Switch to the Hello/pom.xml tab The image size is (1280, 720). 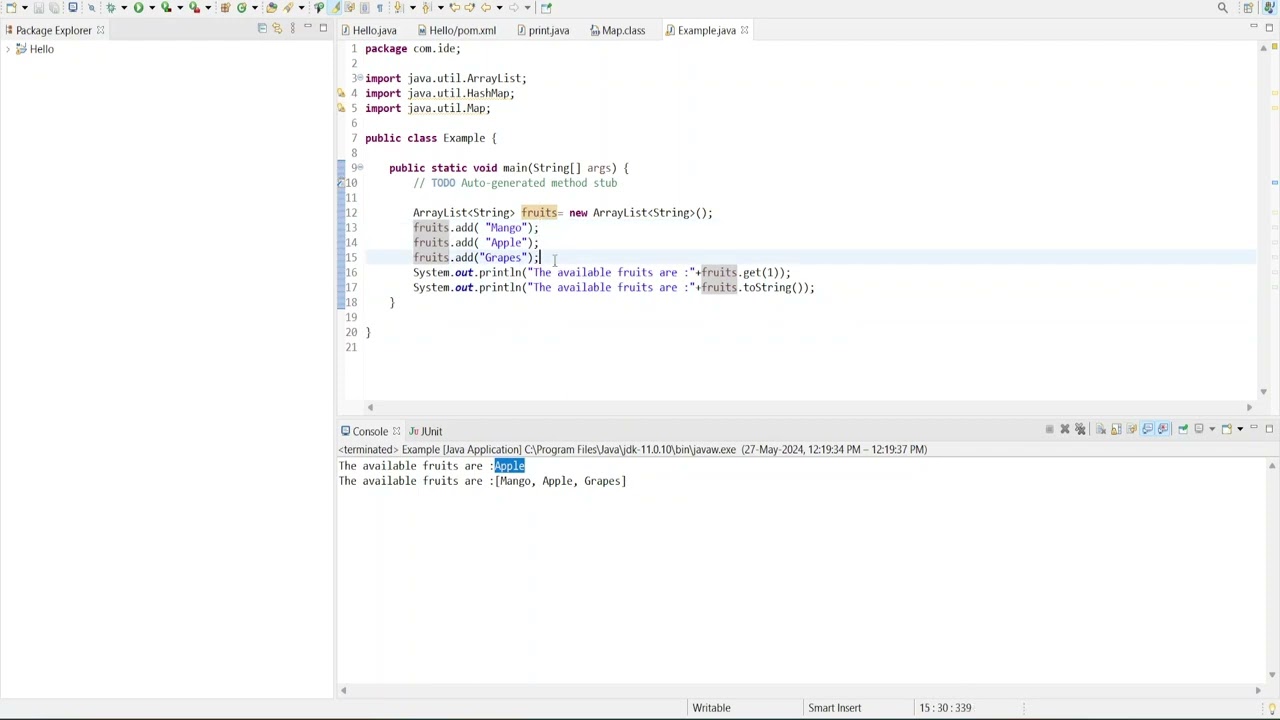(x=456, y=30)
